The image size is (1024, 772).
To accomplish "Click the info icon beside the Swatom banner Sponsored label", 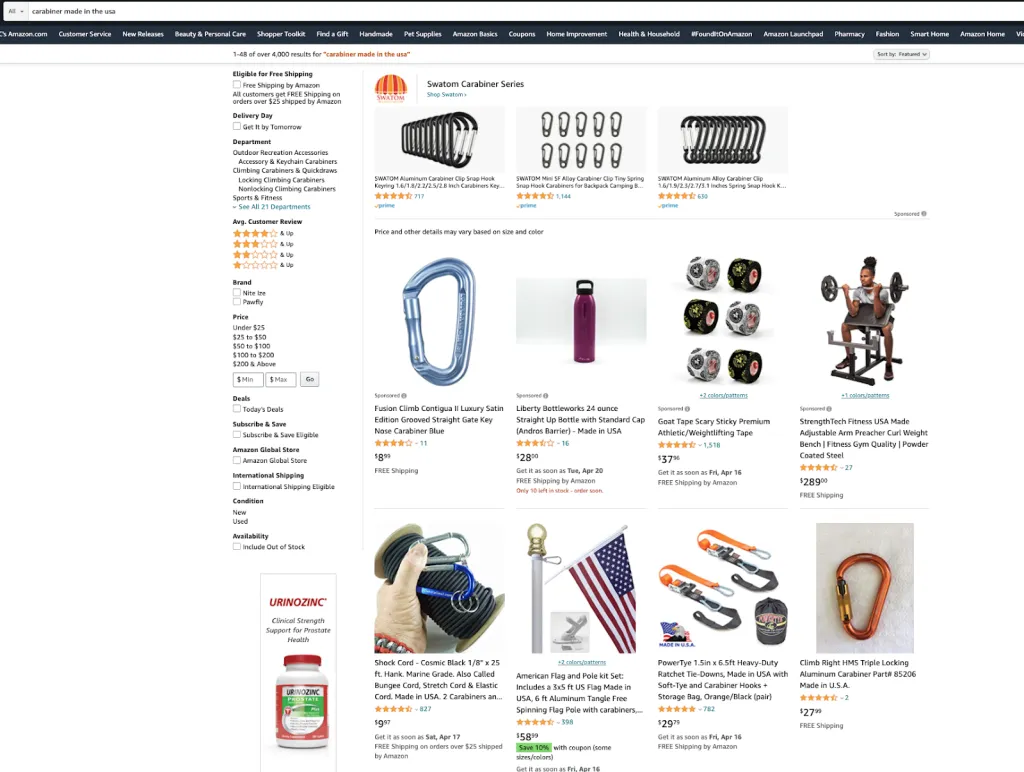I will 923,214.
